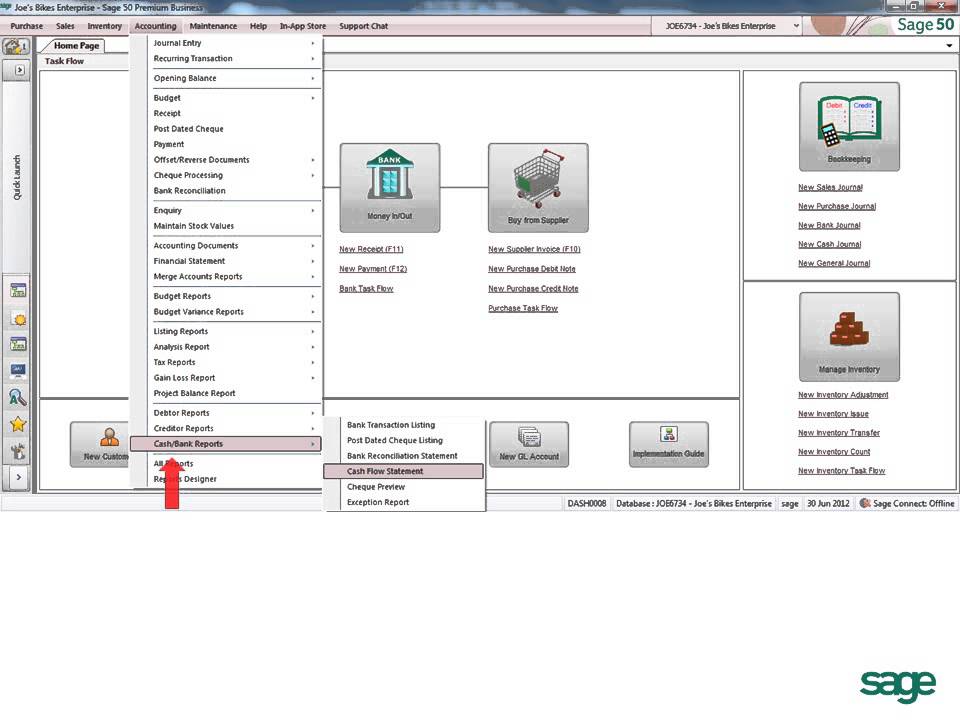960x720 pixels.
Task: Open the Manage Inventory boxes icon
Action: coord(849,337)
